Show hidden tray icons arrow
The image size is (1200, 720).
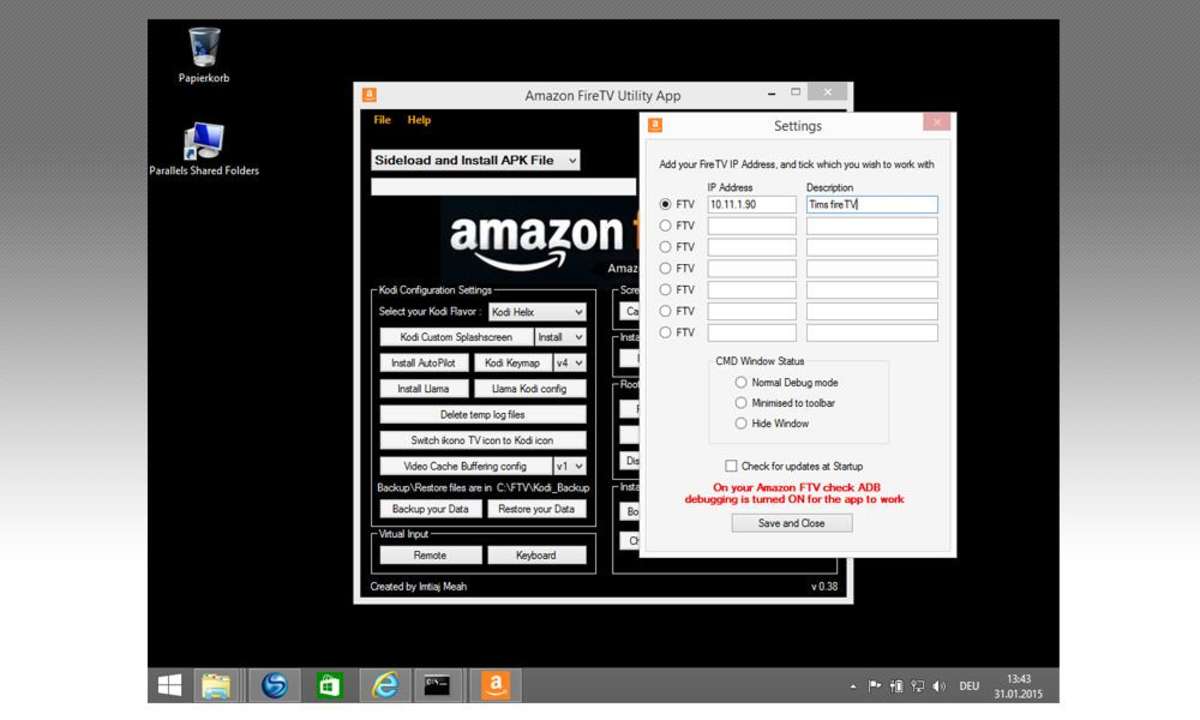point(853,687)
